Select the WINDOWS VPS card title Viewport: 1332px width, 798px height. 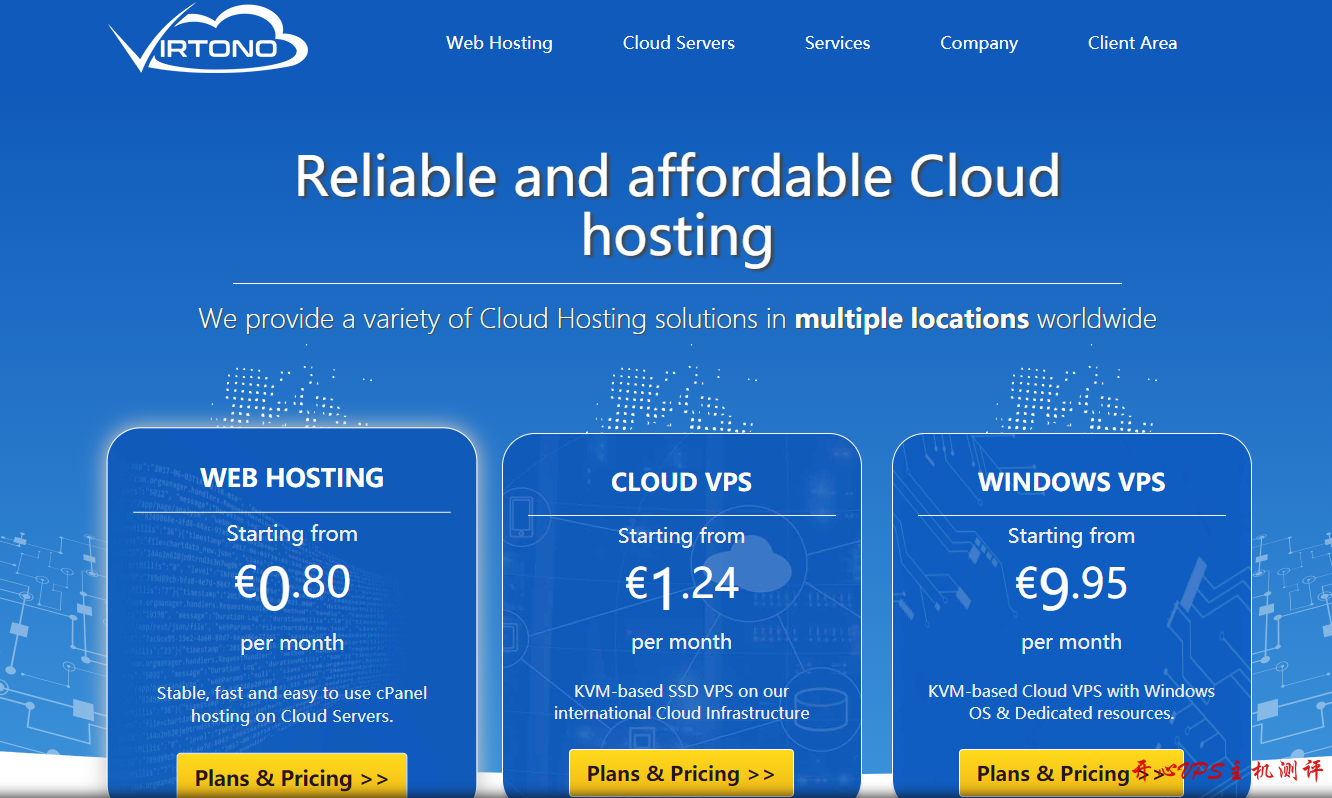click(1071, 482)
